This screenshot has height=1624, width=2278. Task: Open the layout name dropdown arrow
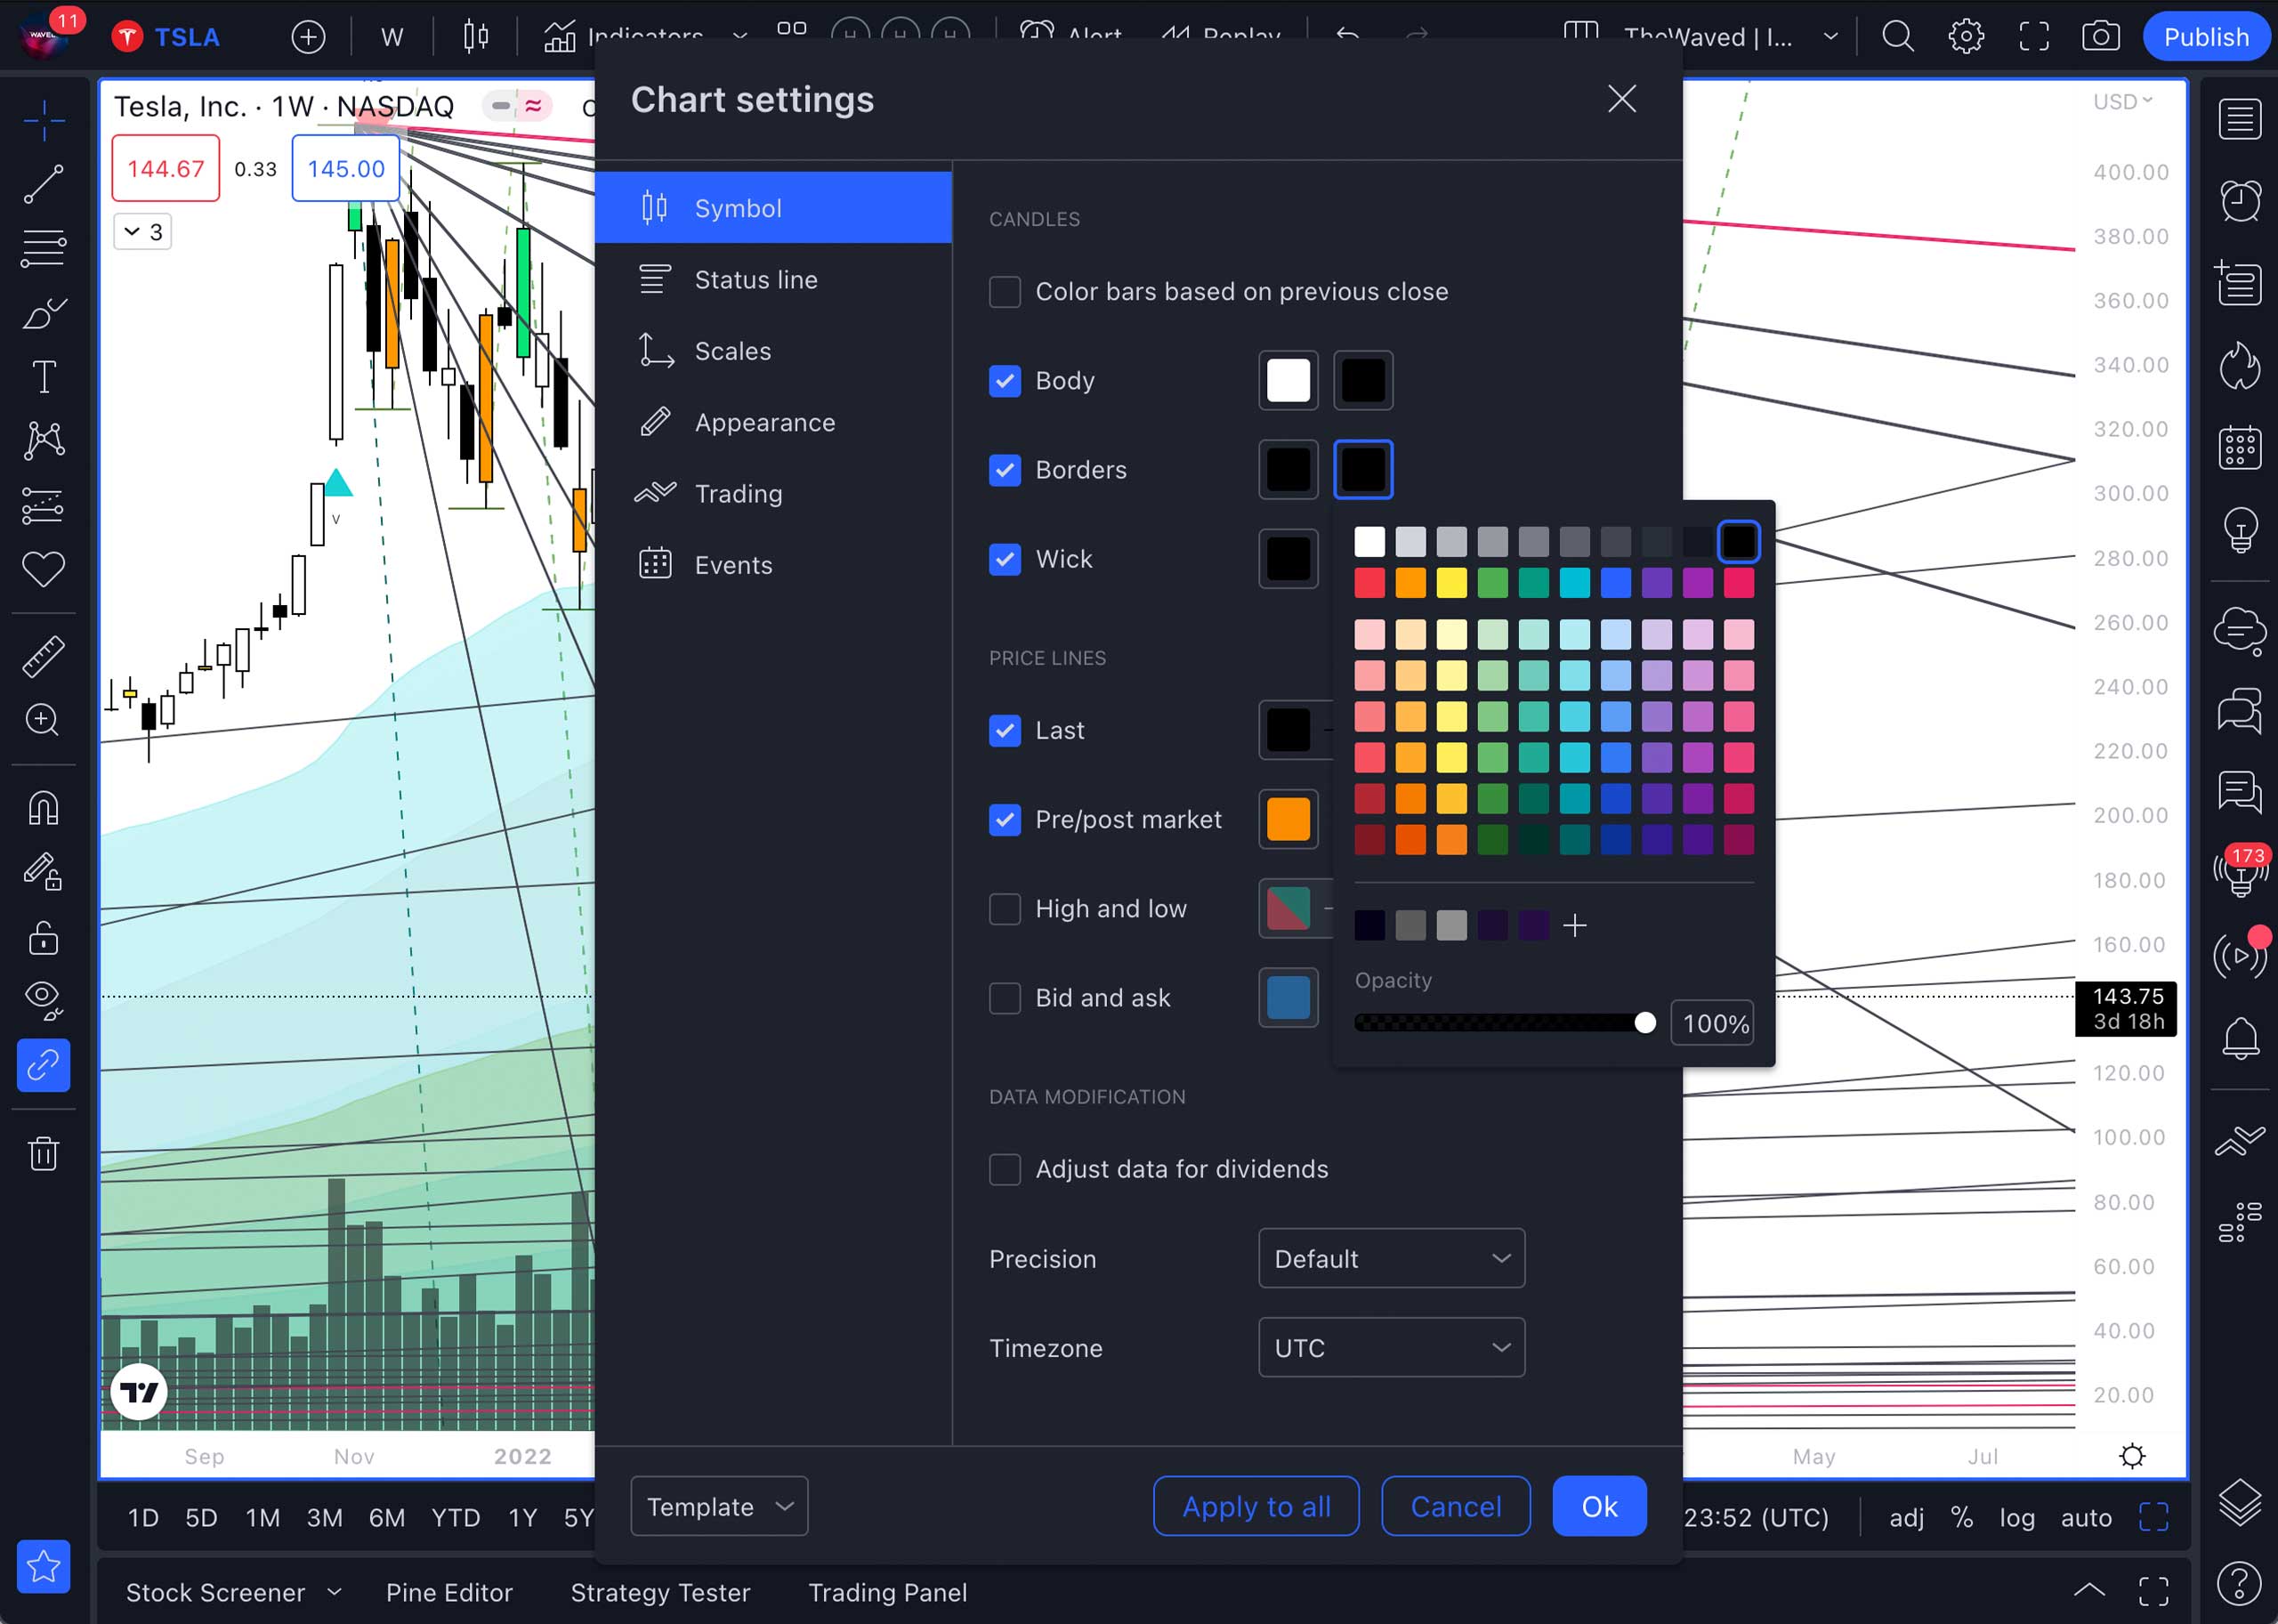(1831, 37)
